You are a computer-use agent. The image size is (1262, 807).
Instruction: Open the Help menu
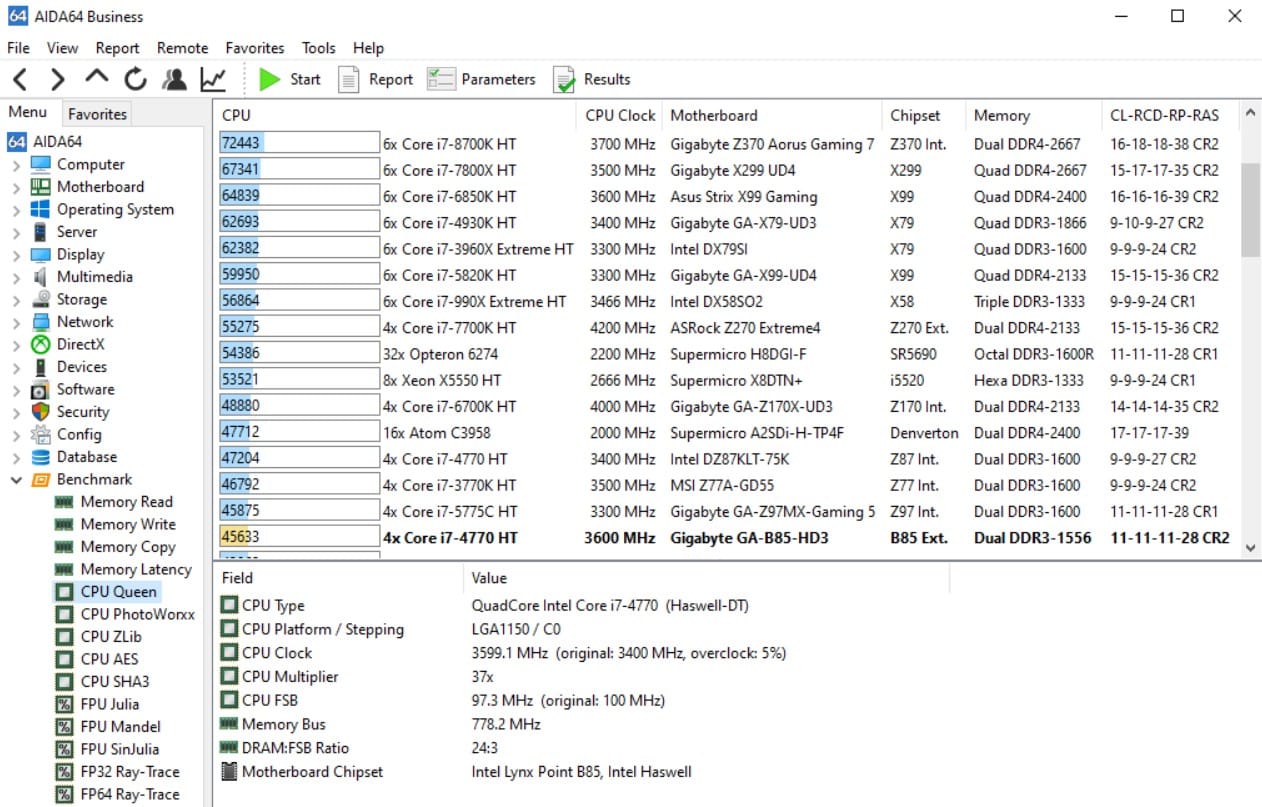pos(368,48)
